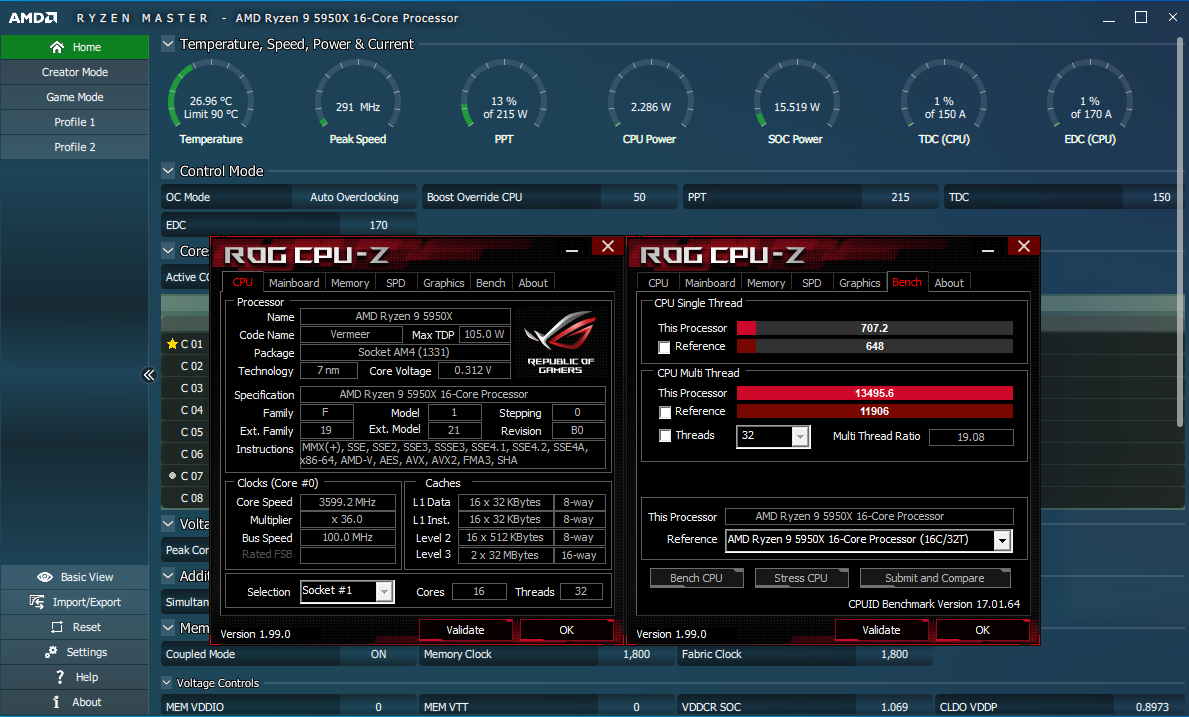Select Profile 2 in sidebar
Image resolution: width=1189 pixels, height=717 pixels.
click(74, 147)
